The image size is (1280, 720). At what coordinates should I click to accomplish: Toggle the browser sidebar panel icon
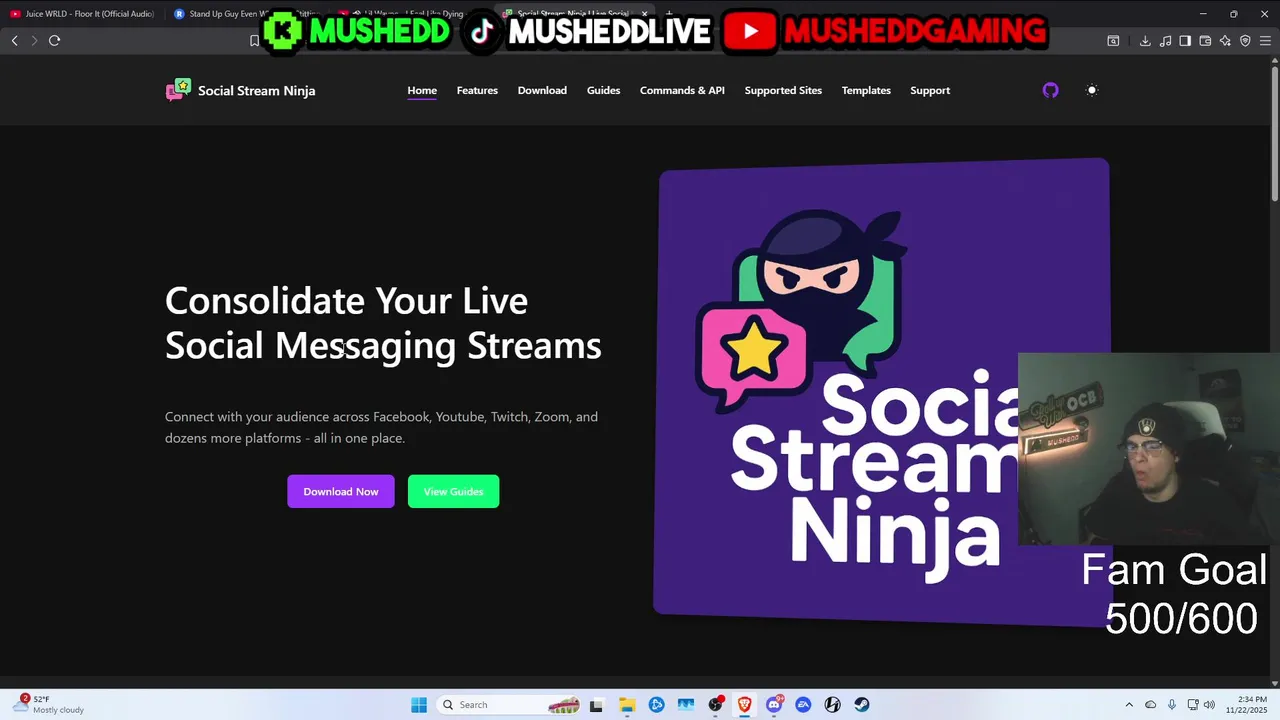click(1185, 41)
